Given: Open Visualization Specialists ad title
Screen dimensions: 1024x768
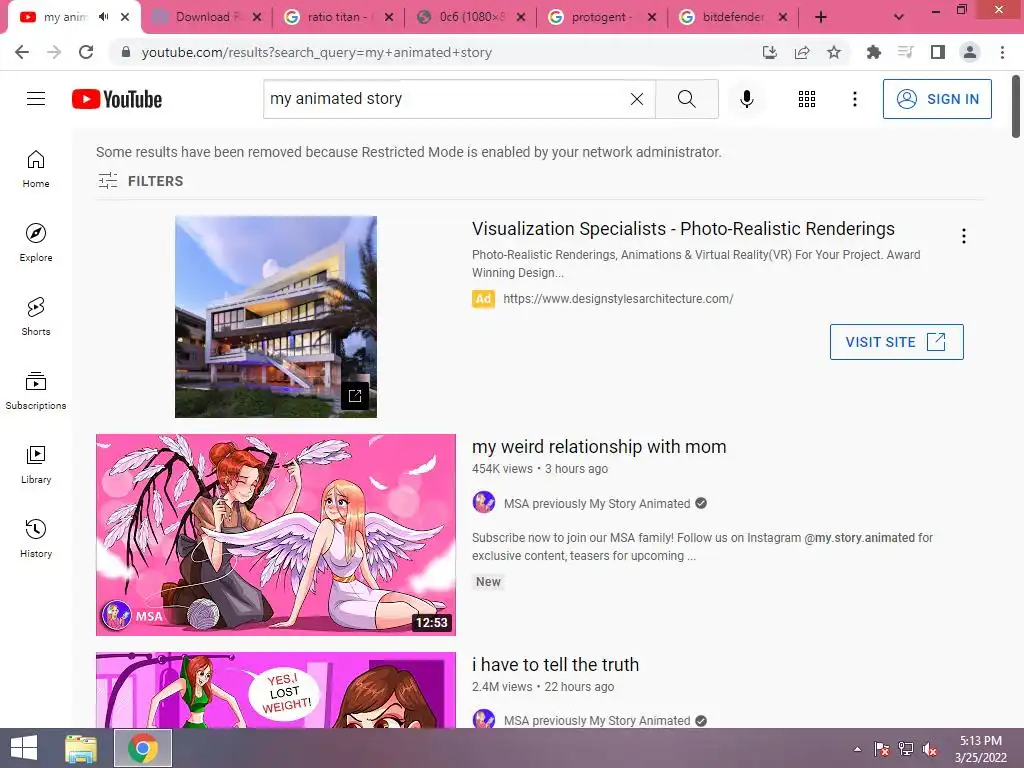Looking at the screenshot, I should pyautogui.click(x=683, y=229).
